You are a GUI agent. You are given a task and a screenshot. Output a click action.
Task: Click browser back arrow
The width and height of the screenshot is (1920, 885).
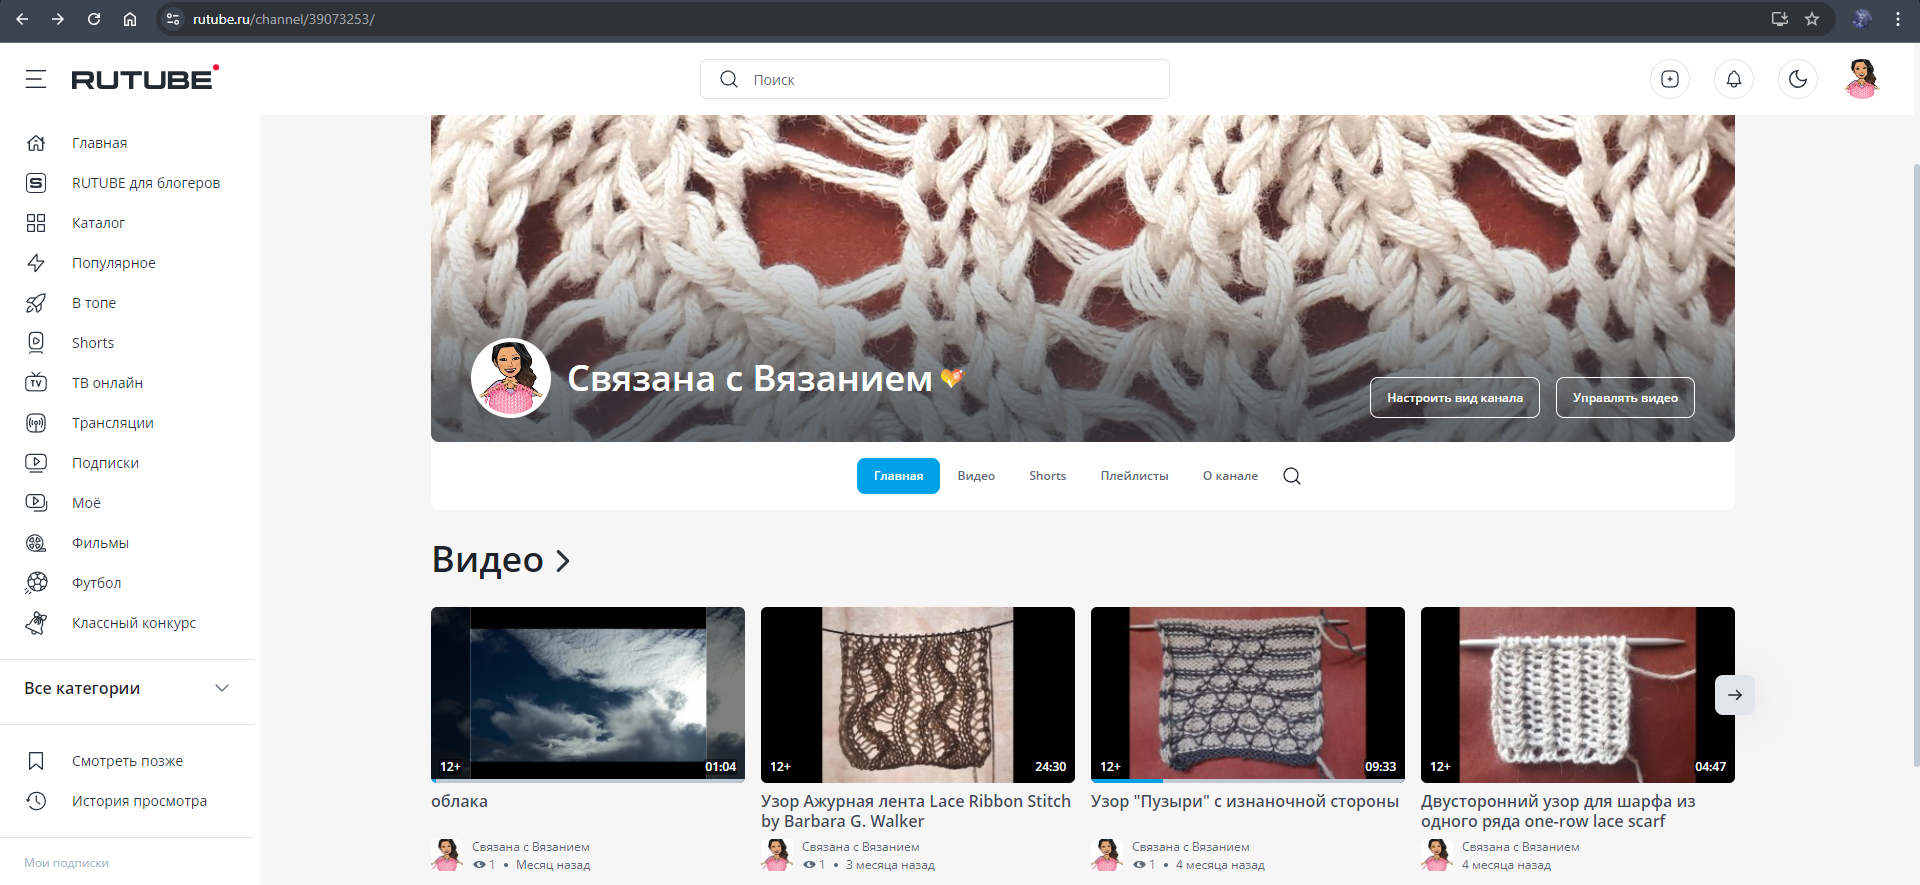coord(22,19)
